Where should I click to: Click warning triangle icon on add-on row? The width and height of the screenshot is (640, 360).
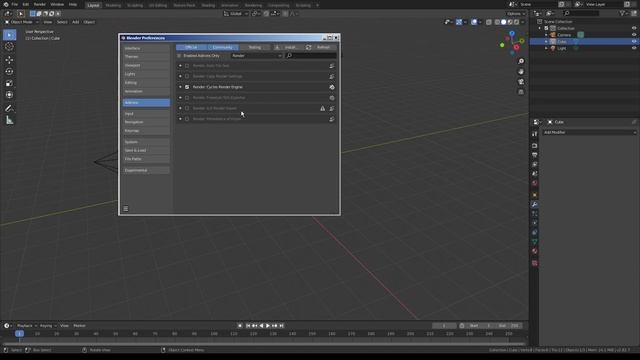[x=322, y=109]
